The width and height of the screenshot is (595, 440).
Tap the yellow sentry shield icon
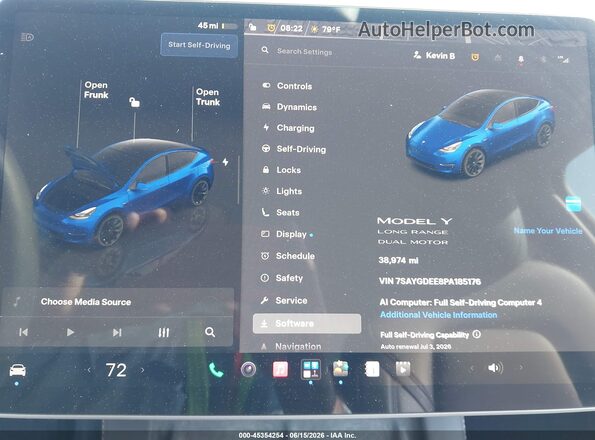pos(475,57)
